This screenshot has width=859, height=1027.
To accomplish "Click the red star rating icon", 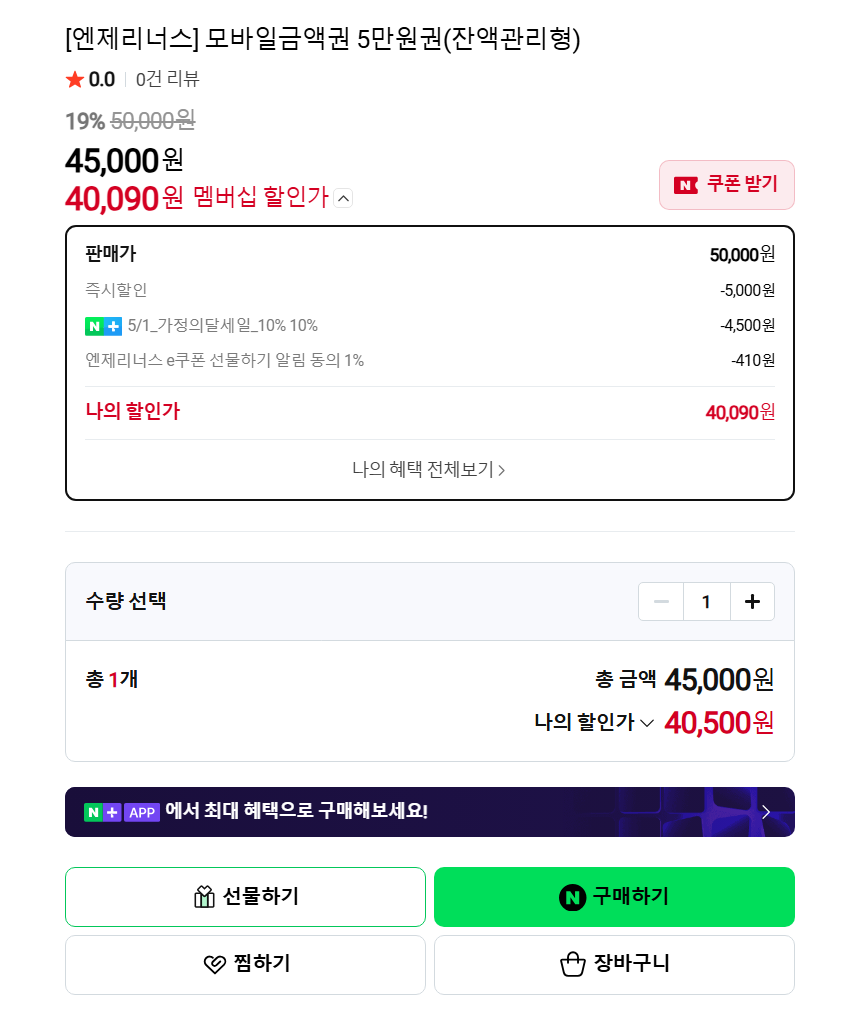I will click(x=75, y=77).
